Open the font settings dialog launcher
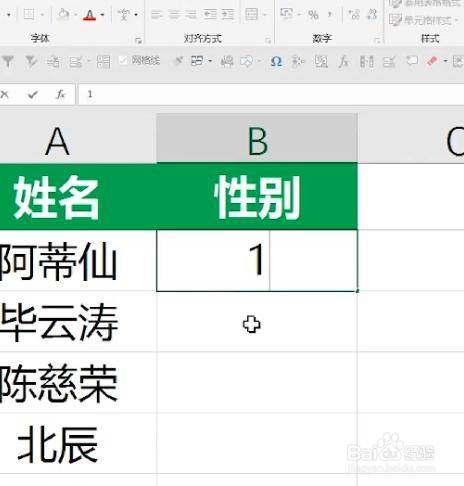Image resolution: width=464 pixels, height=486 pixels. coord(138,40)
